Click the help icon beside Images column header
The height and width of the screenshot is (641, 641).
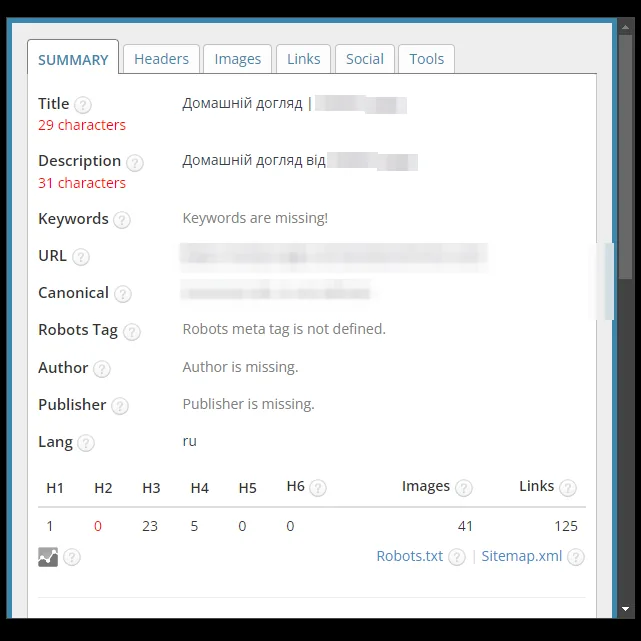click(464, 488)
